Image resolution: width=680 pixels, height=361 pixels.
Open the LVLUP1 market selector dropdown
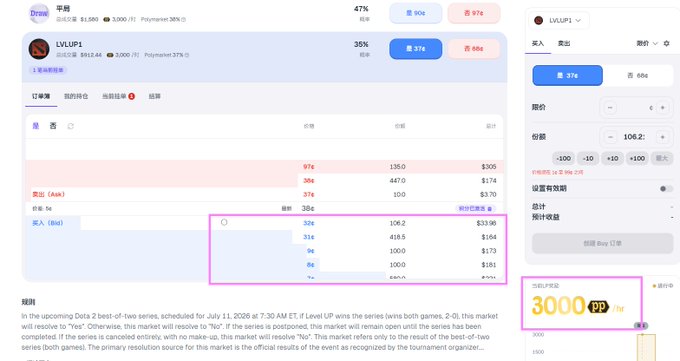point(559,20)
